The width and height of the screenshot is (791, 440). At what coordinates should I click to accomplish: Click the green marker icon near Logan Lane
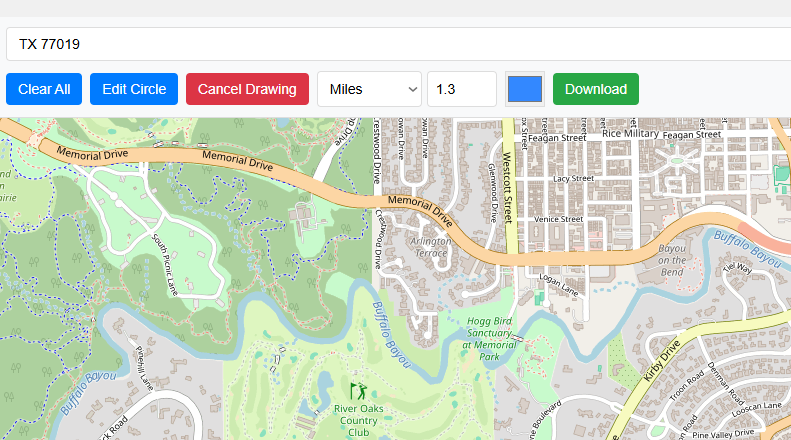coord(540,298)
